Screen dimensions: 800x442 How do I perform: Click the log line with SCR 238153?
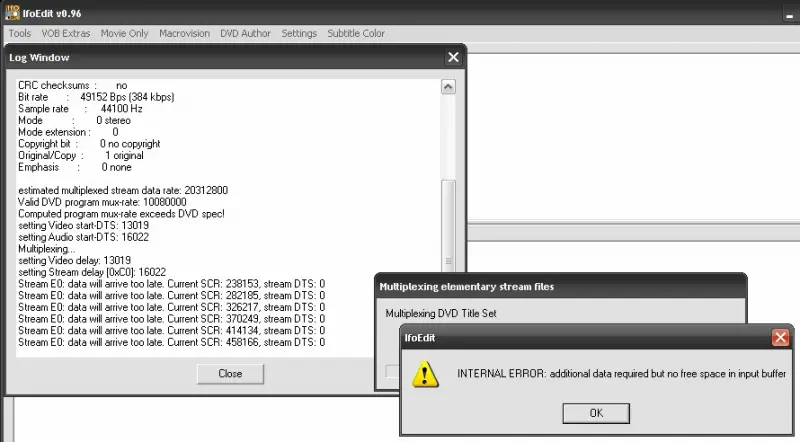171,284
